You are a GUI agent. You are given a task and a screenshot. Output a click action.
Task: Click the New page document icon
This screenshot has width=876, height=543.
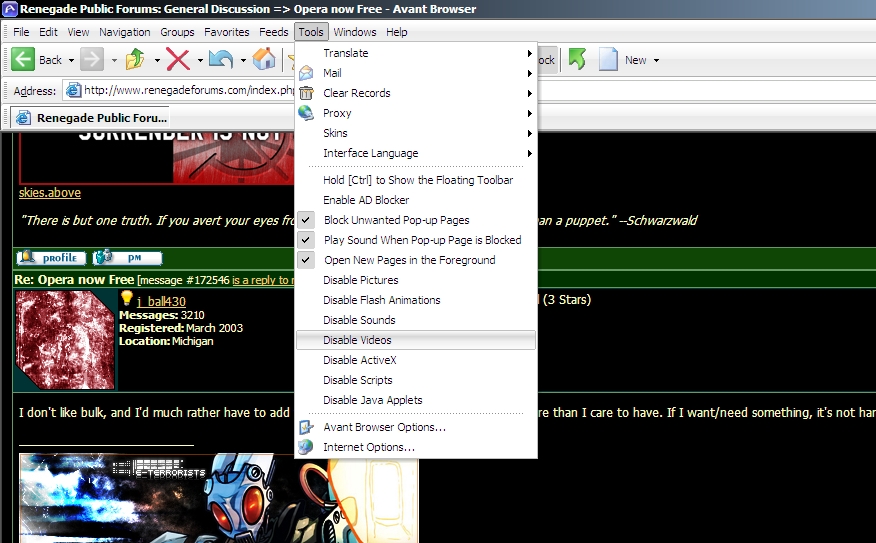click(608, 60)
